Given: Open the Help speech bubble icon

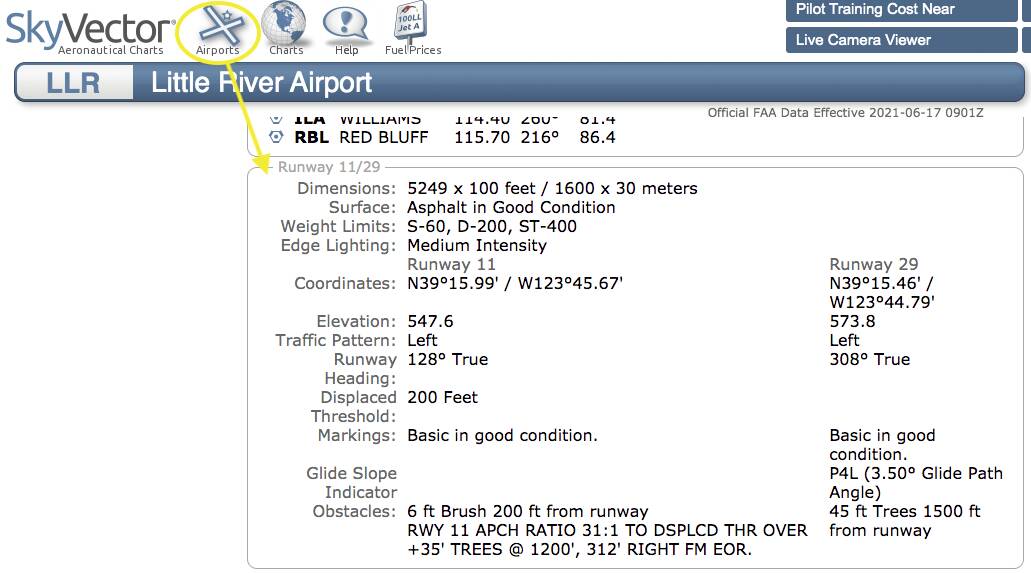Looking at the screenshot, I should (346, 25).
